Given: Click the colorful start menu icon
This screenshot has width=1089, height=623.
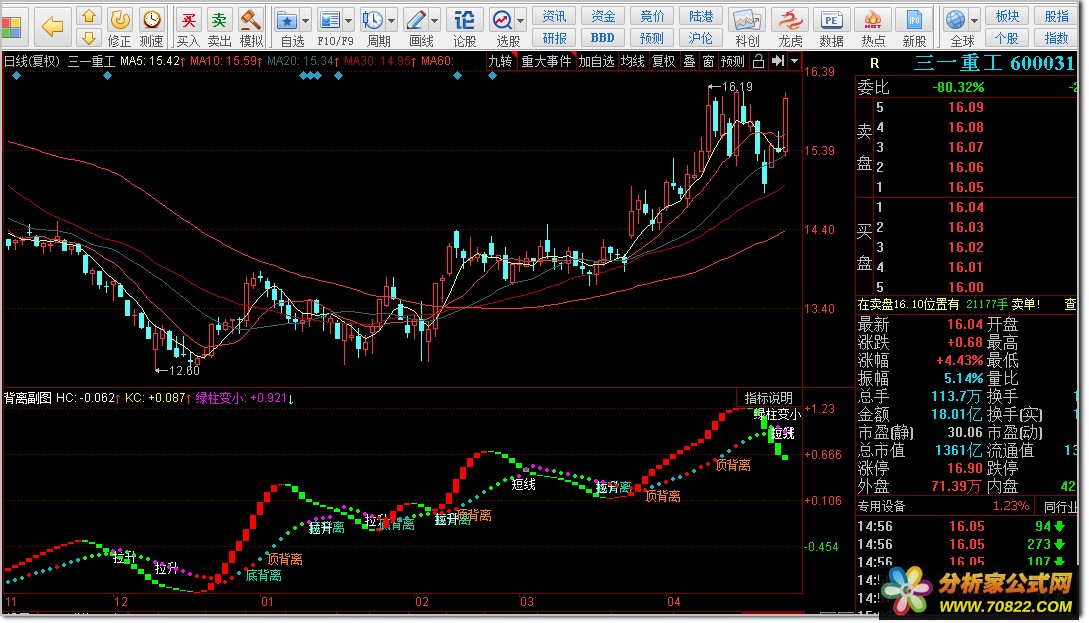Looking at the screenshot, I should tap(11, 28).
